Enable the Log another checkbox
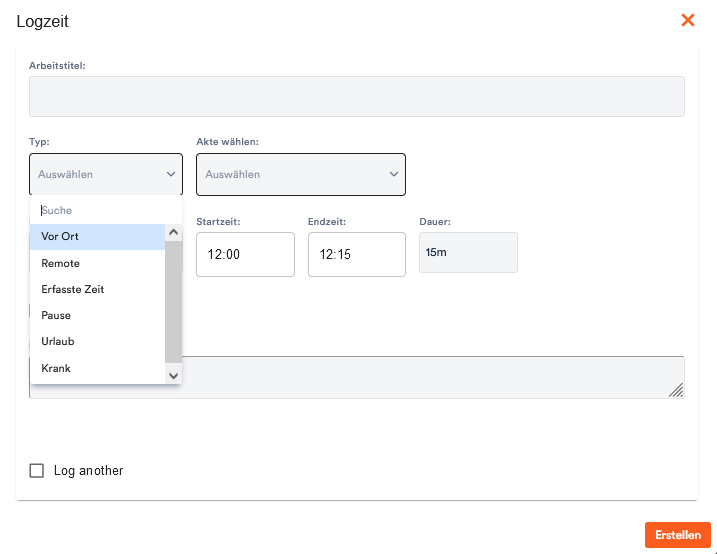The height and width of the screenshot is (554, 717). (x=37, y=470)
